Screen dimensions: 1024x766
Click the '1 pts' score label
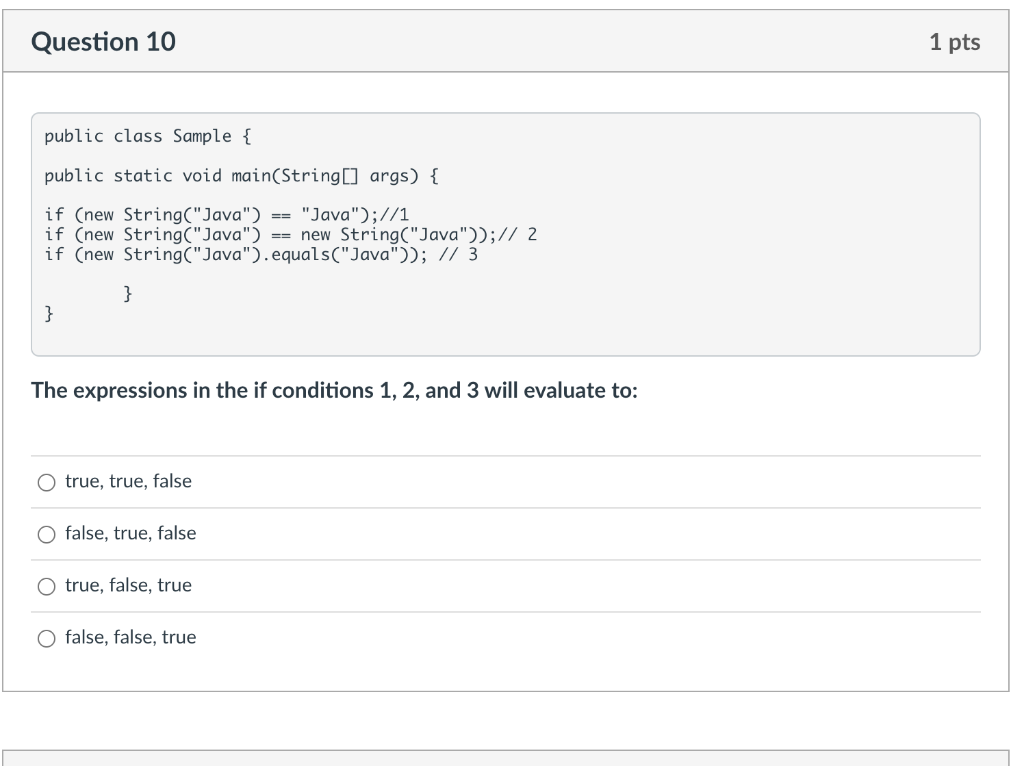[x=954, y=42]
